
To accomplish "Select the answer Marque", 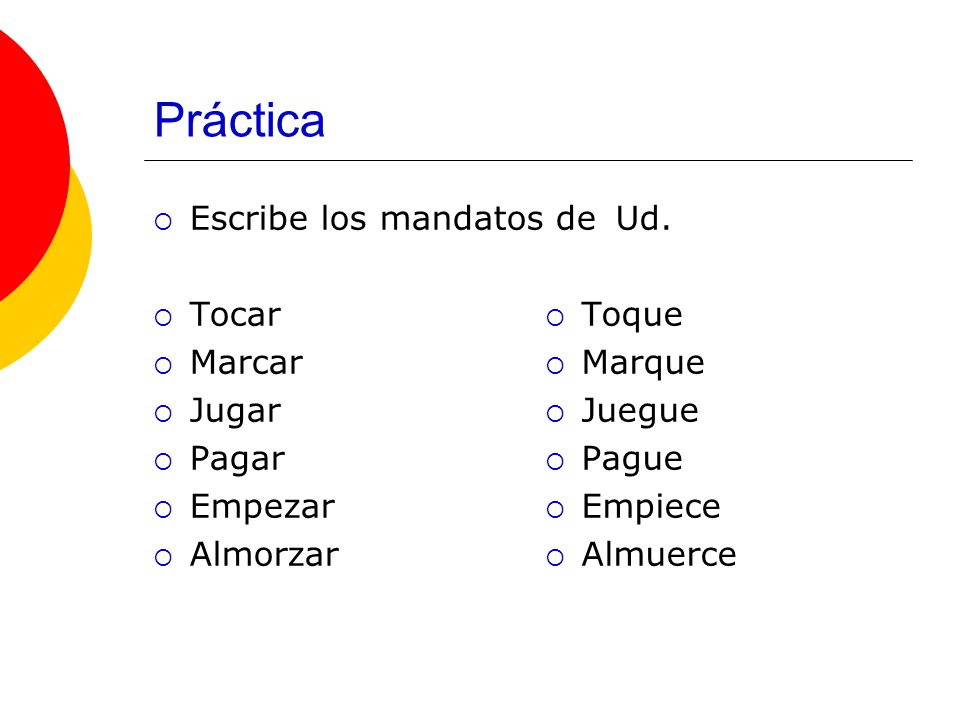I will pos(643,364).
